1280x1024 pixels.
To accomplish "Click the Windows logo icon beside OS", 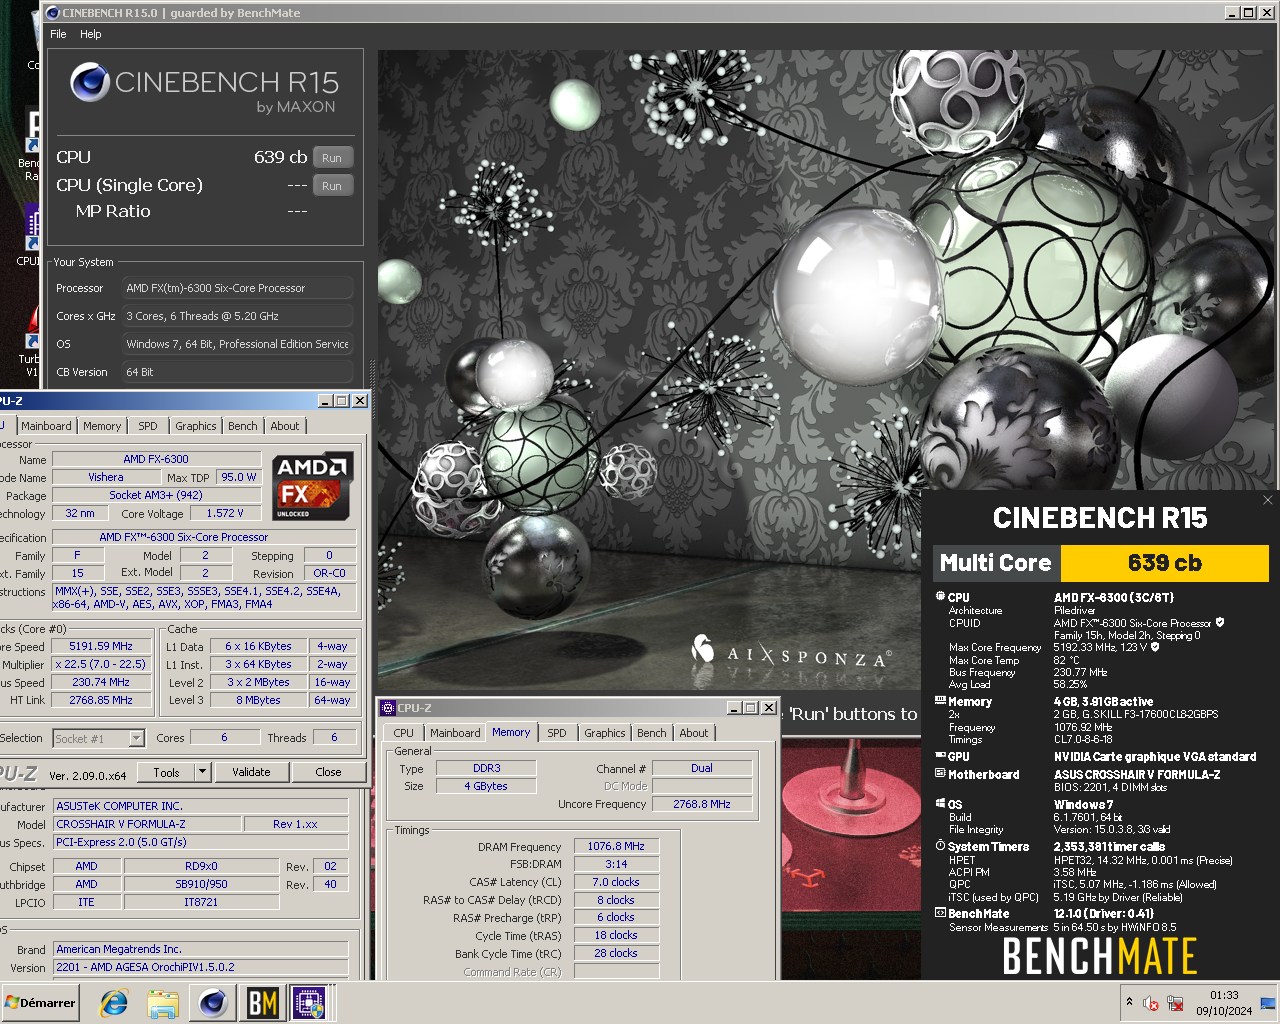I will click(x=940, y=803).
